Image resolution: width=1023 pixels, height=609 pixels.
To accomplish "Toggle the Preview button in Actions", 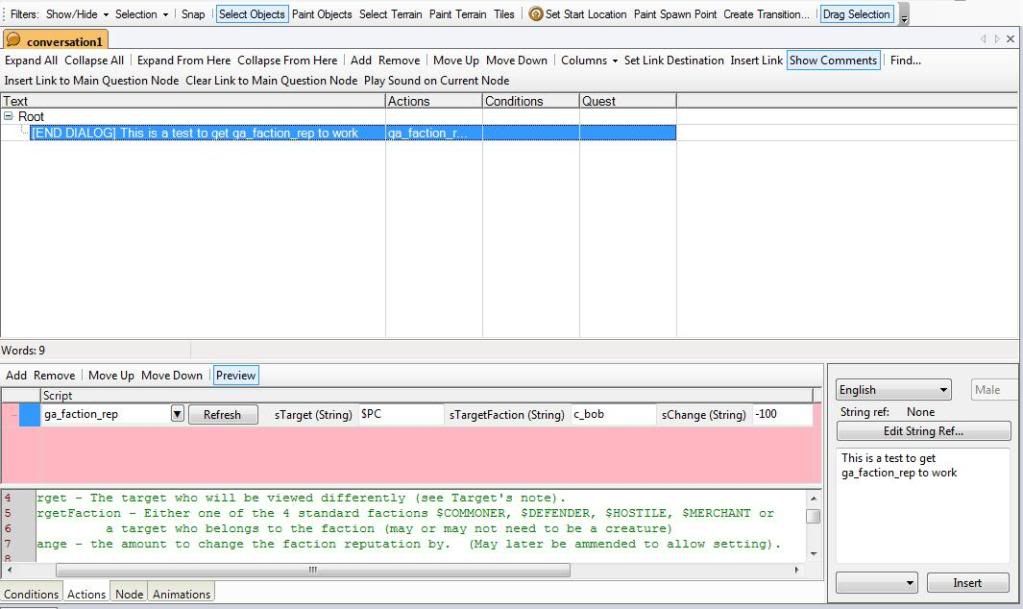I will [x=236, y=375].
